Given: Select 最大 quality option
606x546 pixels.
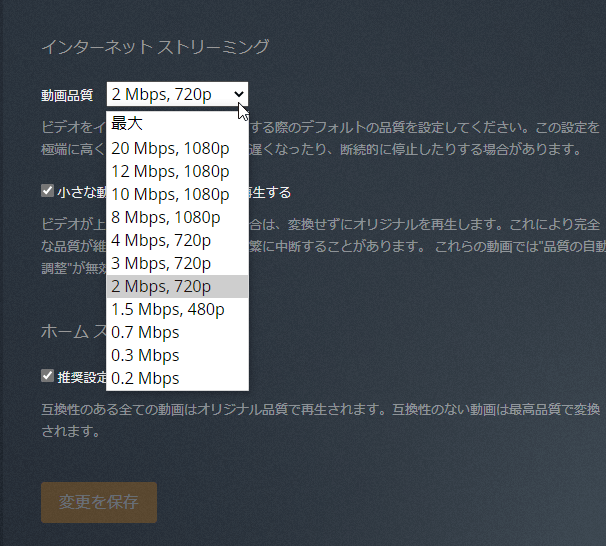Looking at the screenshot, I should coord(177,124).
